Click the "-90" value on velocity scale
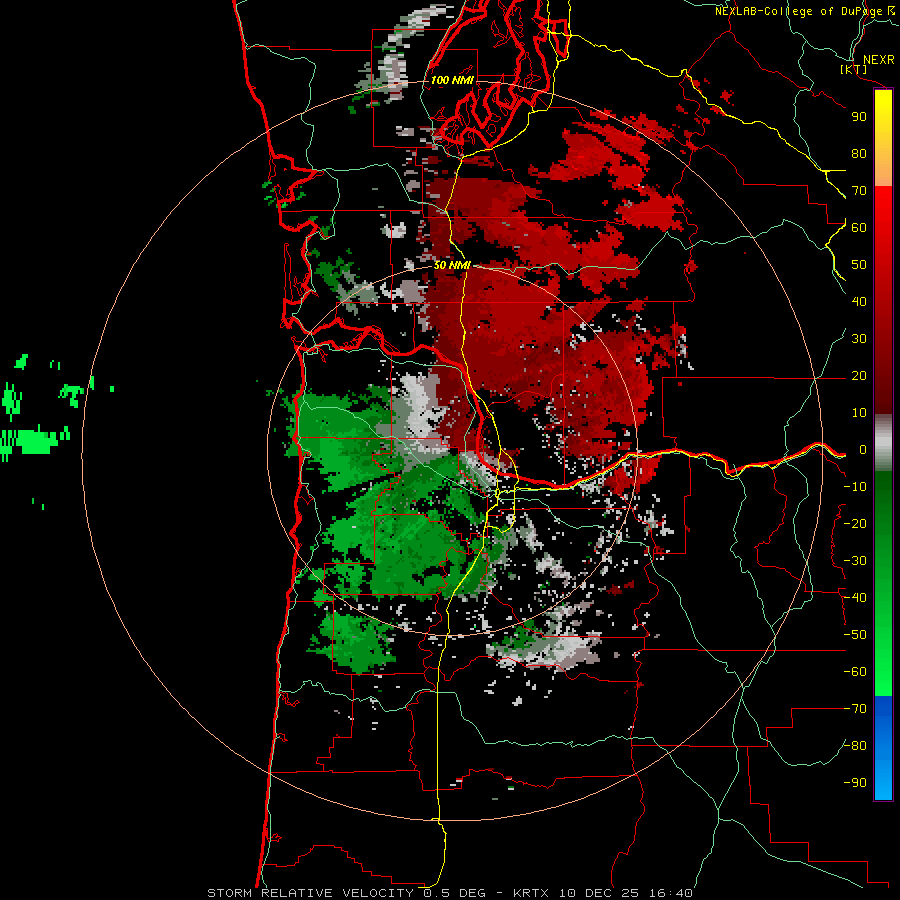Screen dimensions: 900x900 tap(855, 783)
